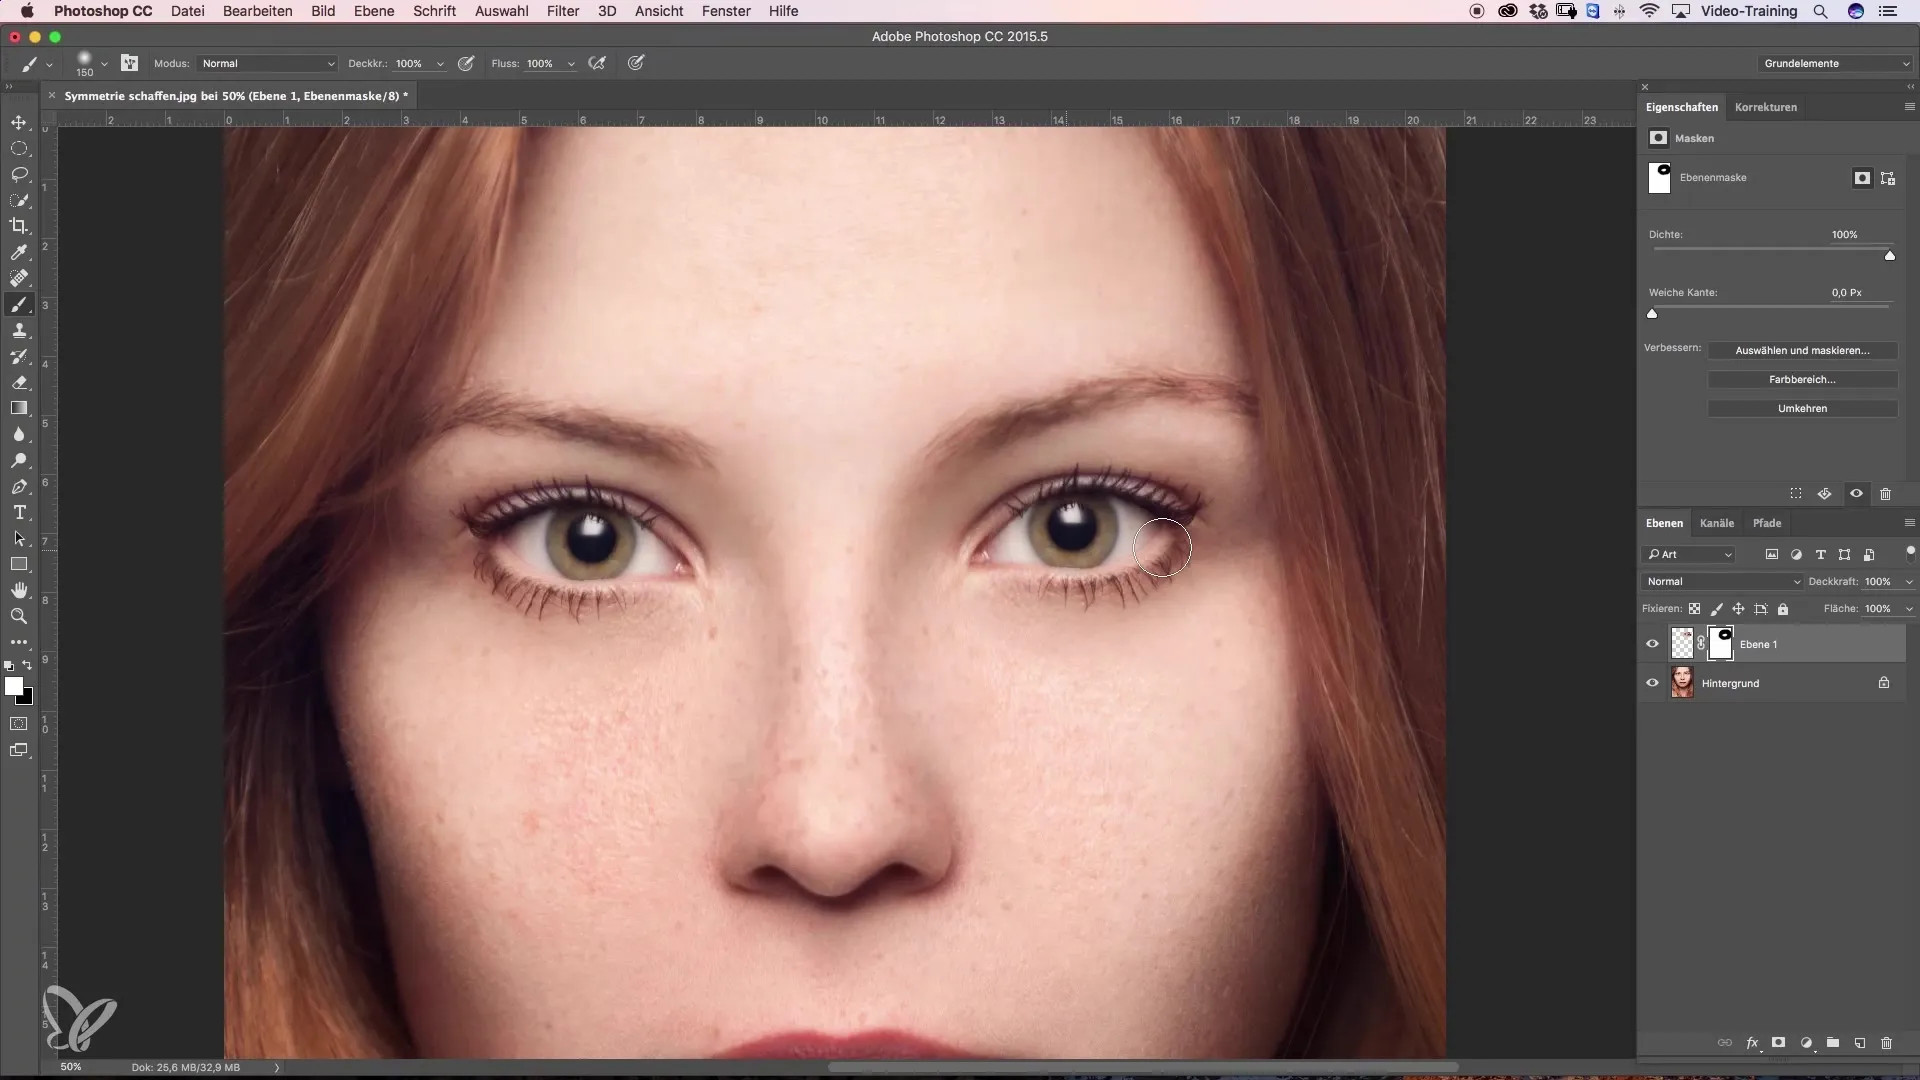Image resolution: width=1920 pixels, height=1080 pixels.
Task: Create a new group folder icon
Action: (1833, 1043)
